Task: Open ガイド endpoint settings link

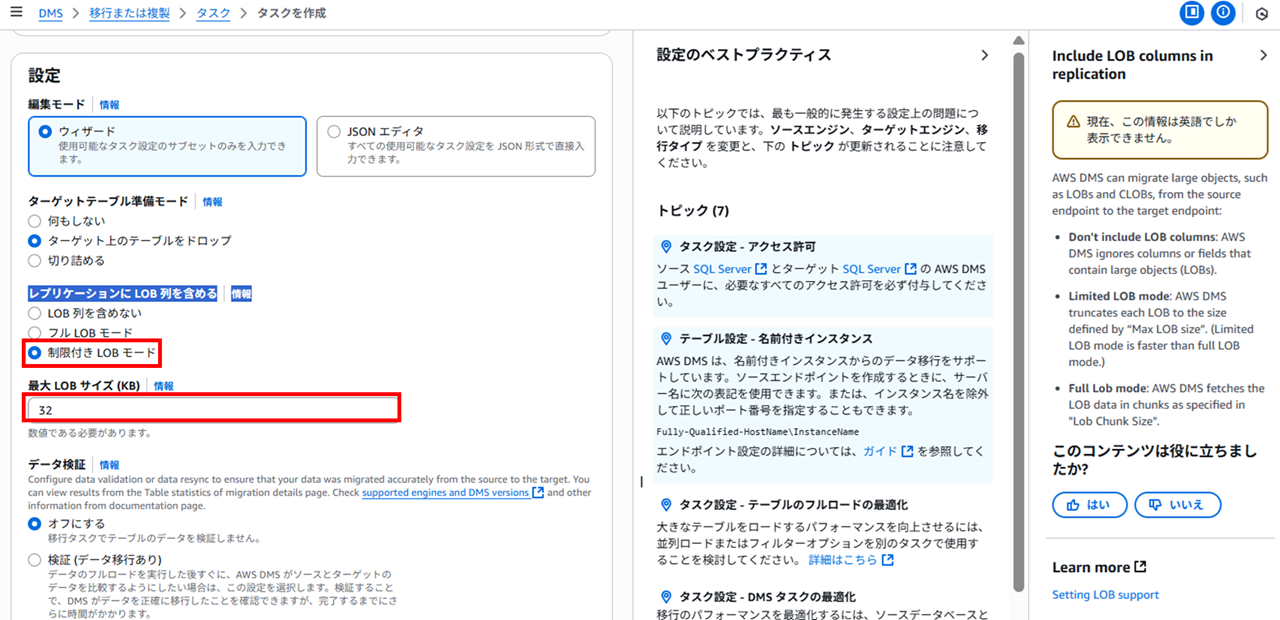Action: point(880,451)
